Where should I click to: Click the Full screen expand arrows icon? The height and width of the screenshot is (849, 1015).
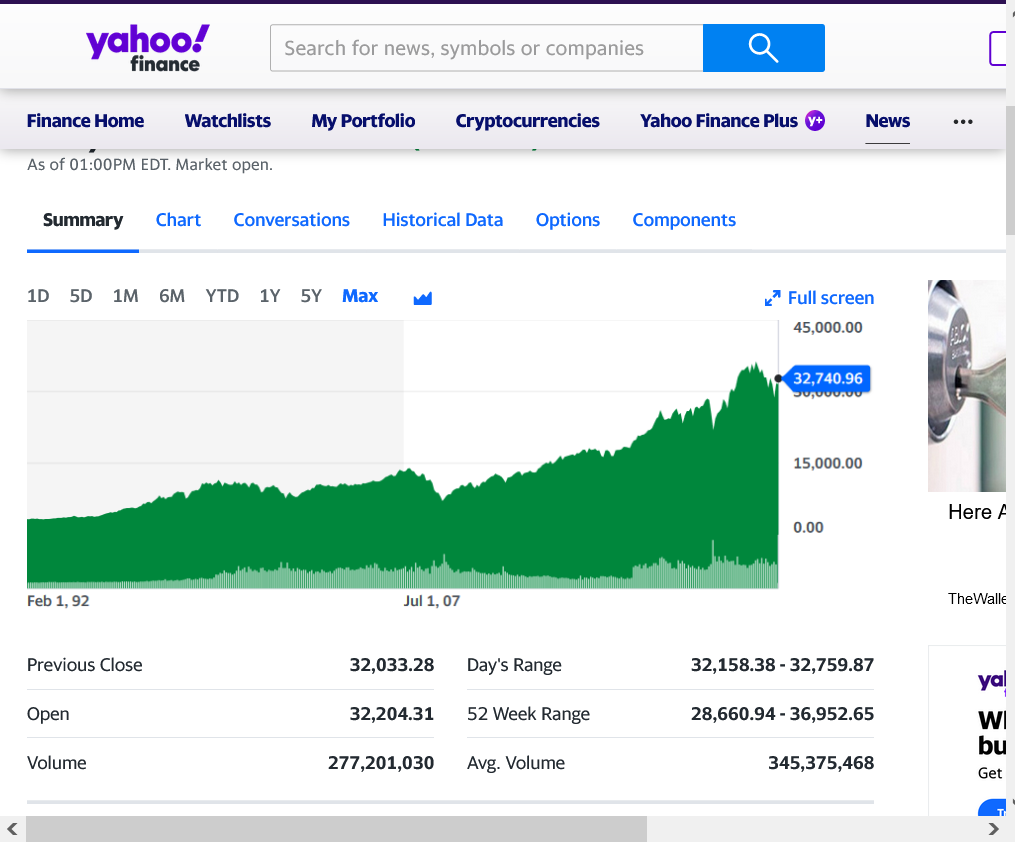point(772,298)
